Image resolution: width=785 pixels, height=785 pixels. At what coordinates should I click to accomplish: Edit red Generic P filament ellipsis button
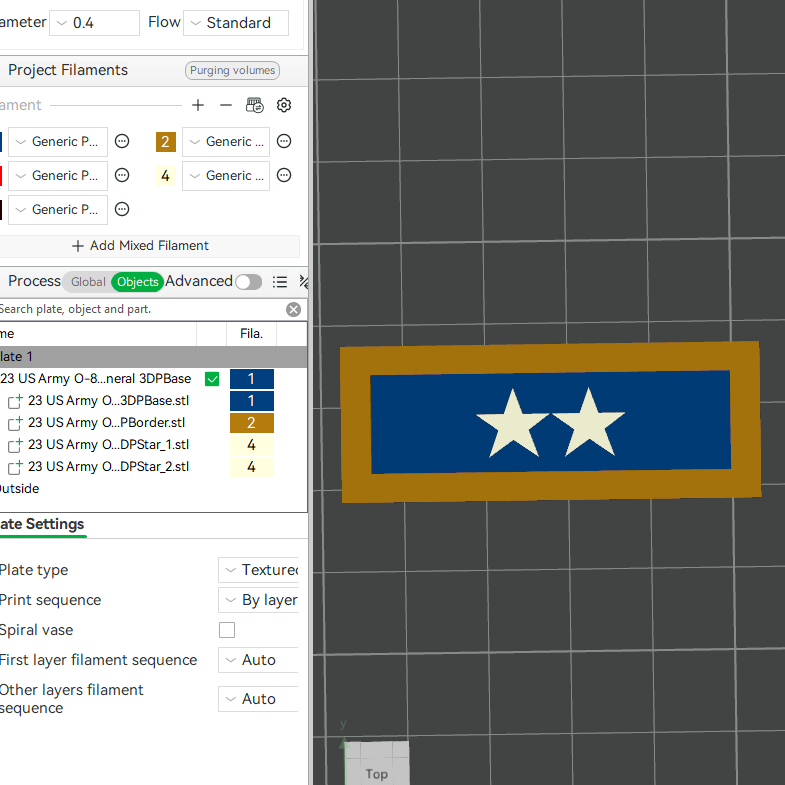122,175
